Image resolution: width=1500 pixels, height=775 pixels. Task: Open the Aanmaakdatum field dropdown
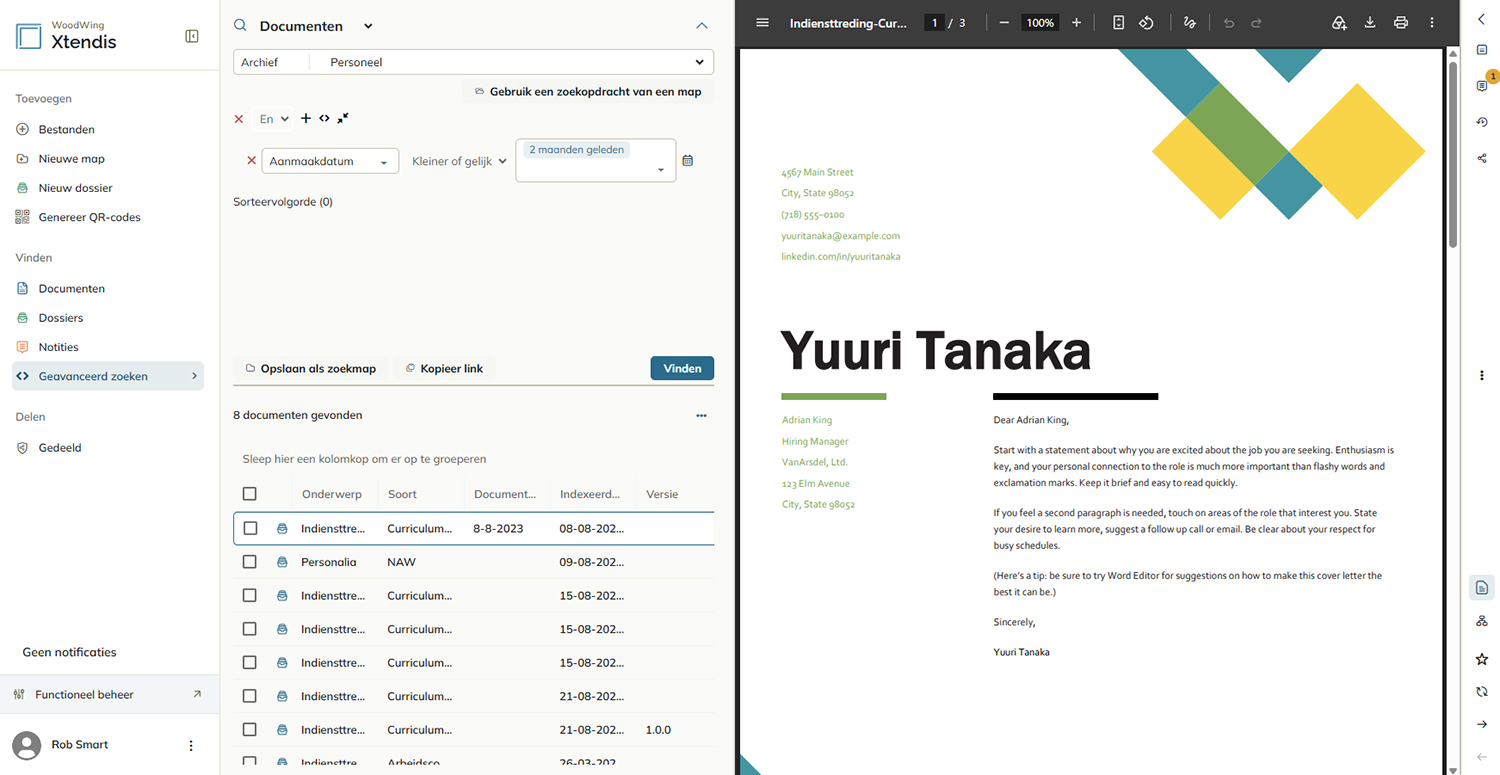330,161
